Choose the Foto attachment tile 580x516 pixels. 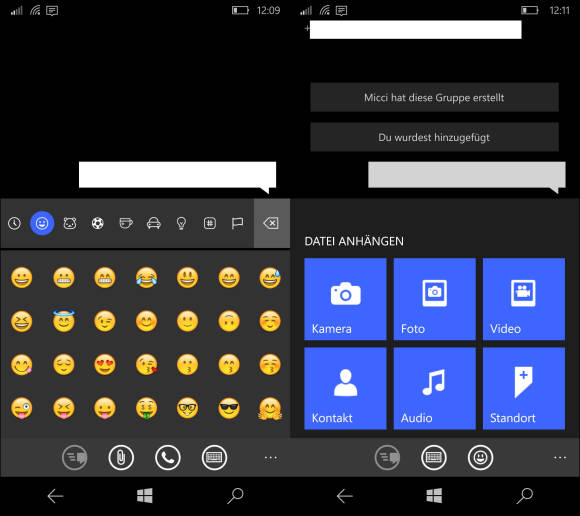click(435, 299)
